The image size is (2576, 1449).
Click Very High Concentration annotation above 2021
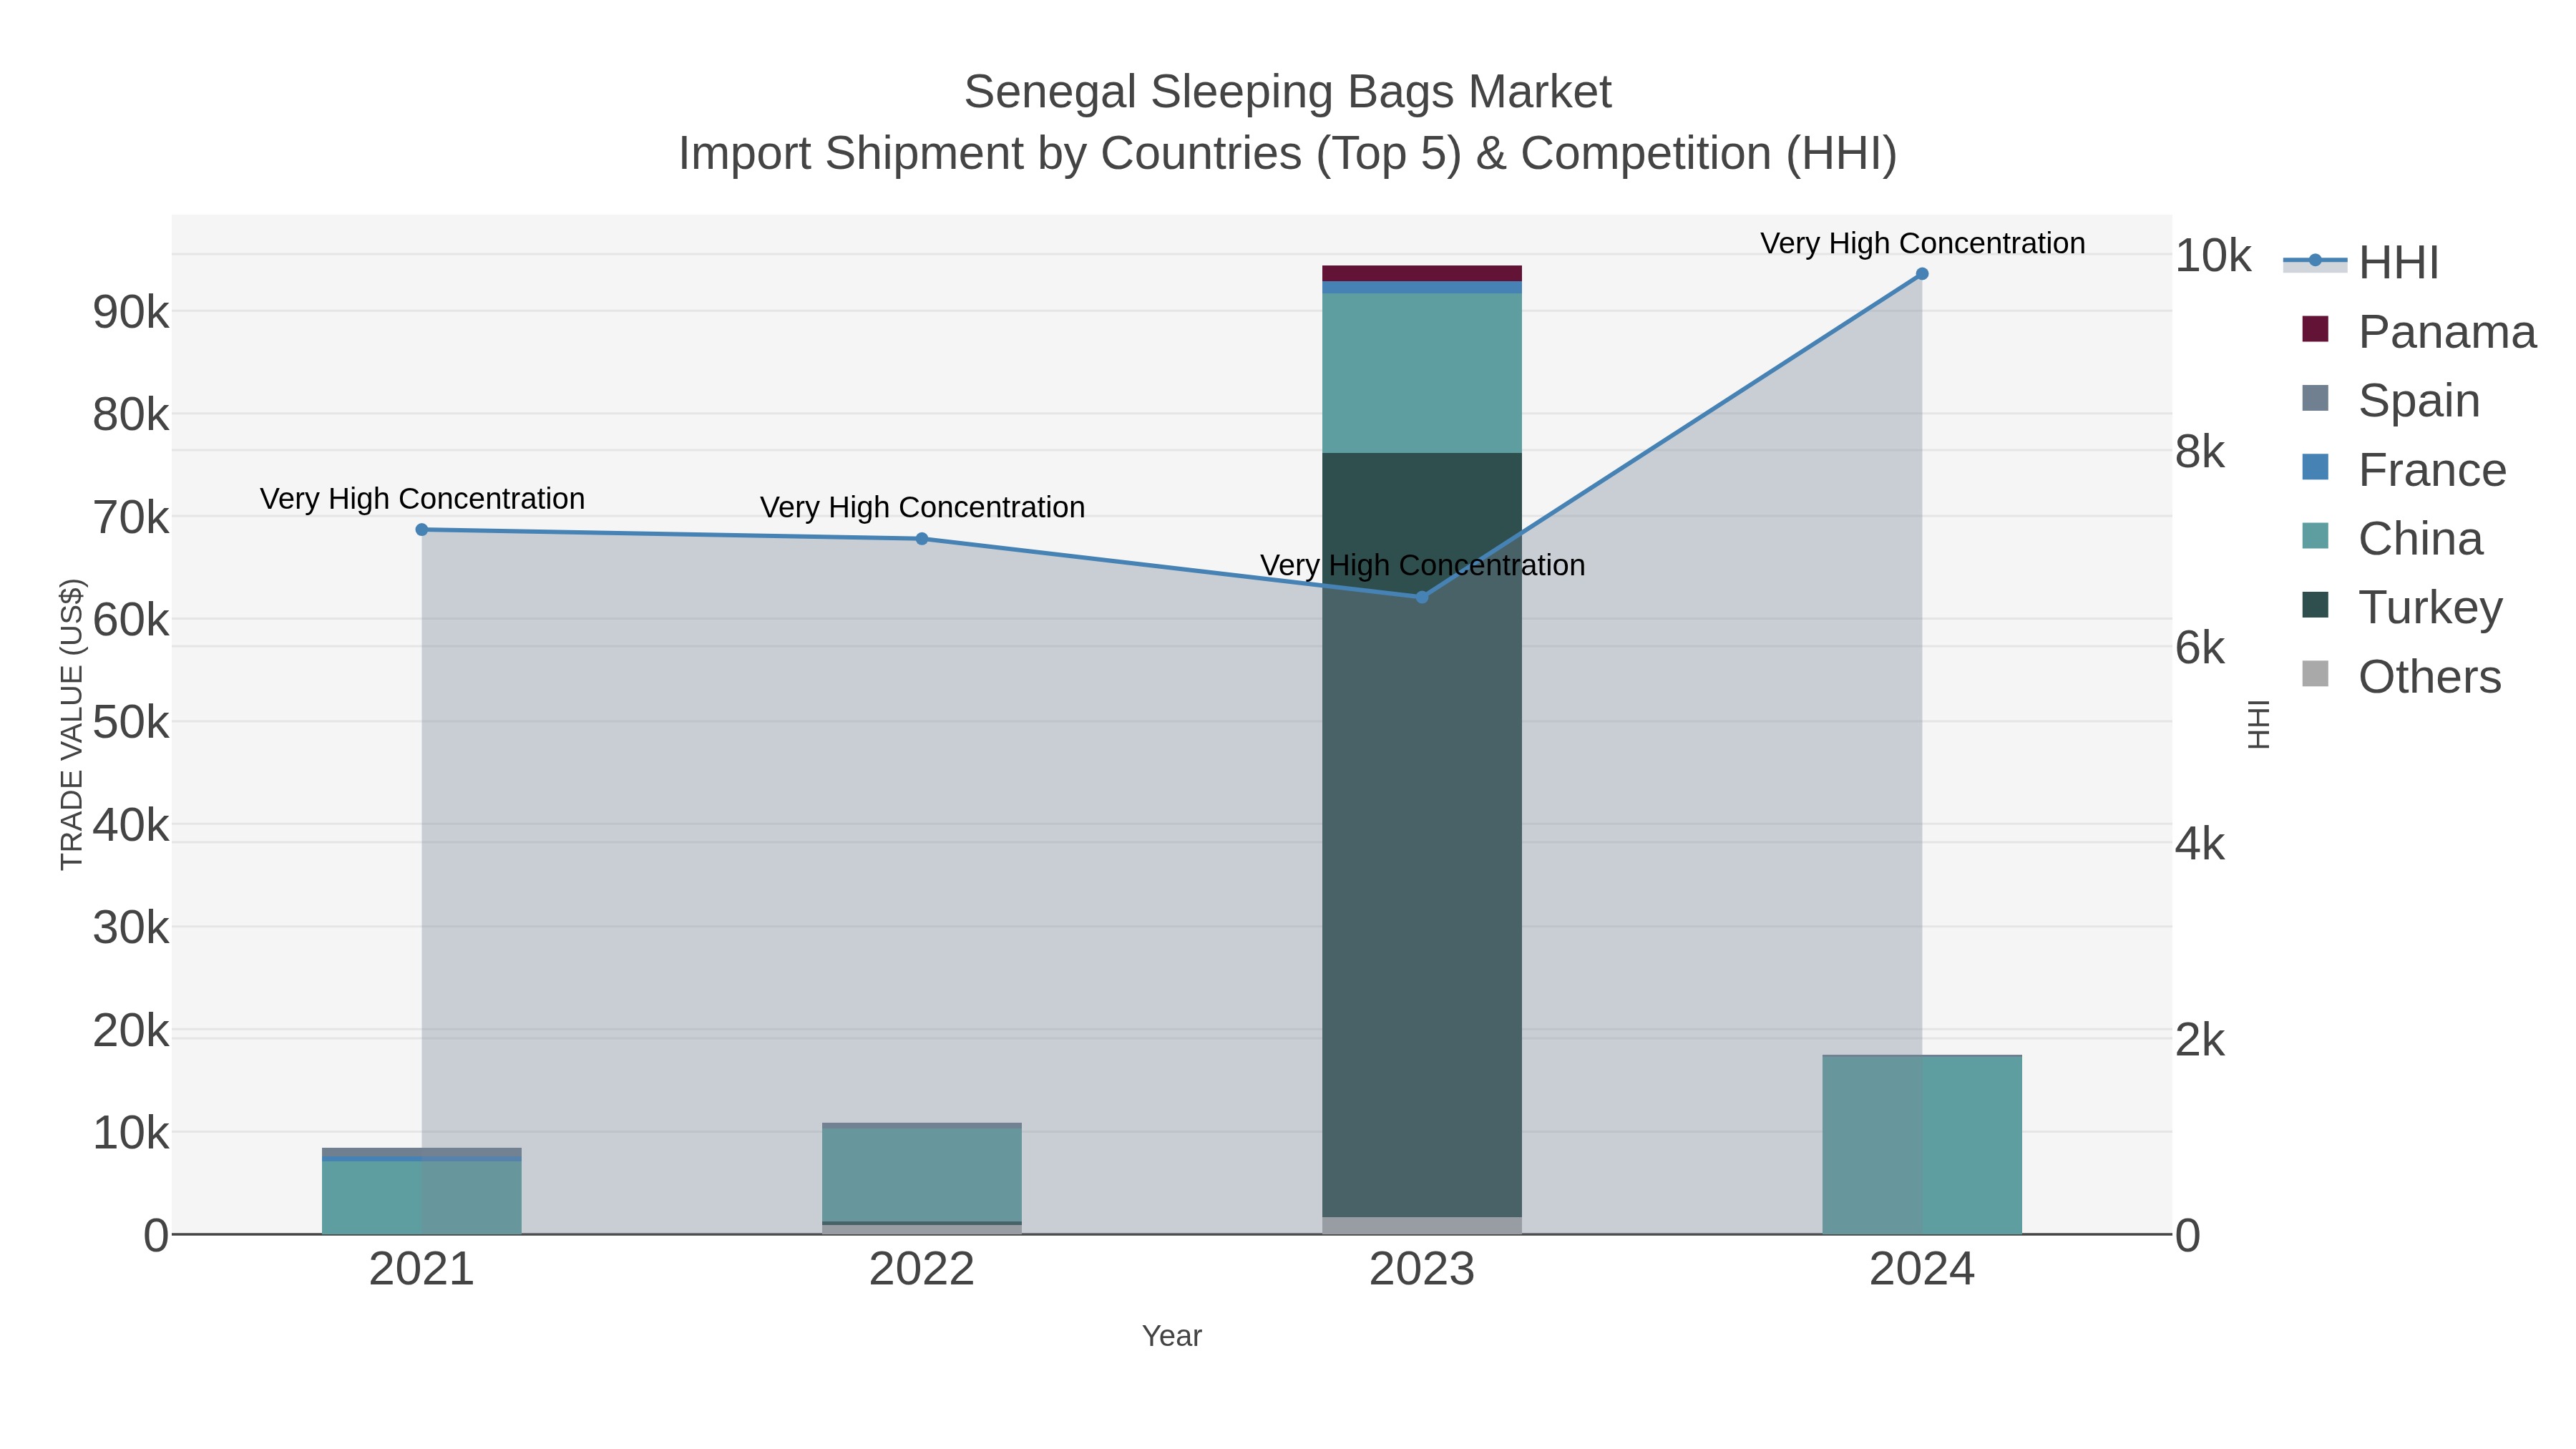[422, 498]
